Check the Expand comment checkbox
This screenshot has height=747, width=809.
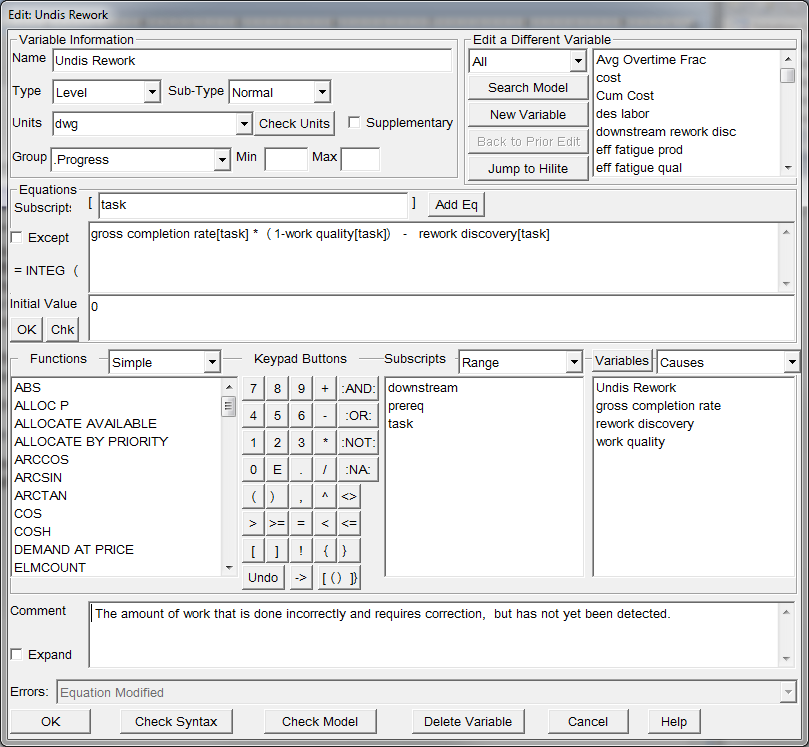(17, 655)
